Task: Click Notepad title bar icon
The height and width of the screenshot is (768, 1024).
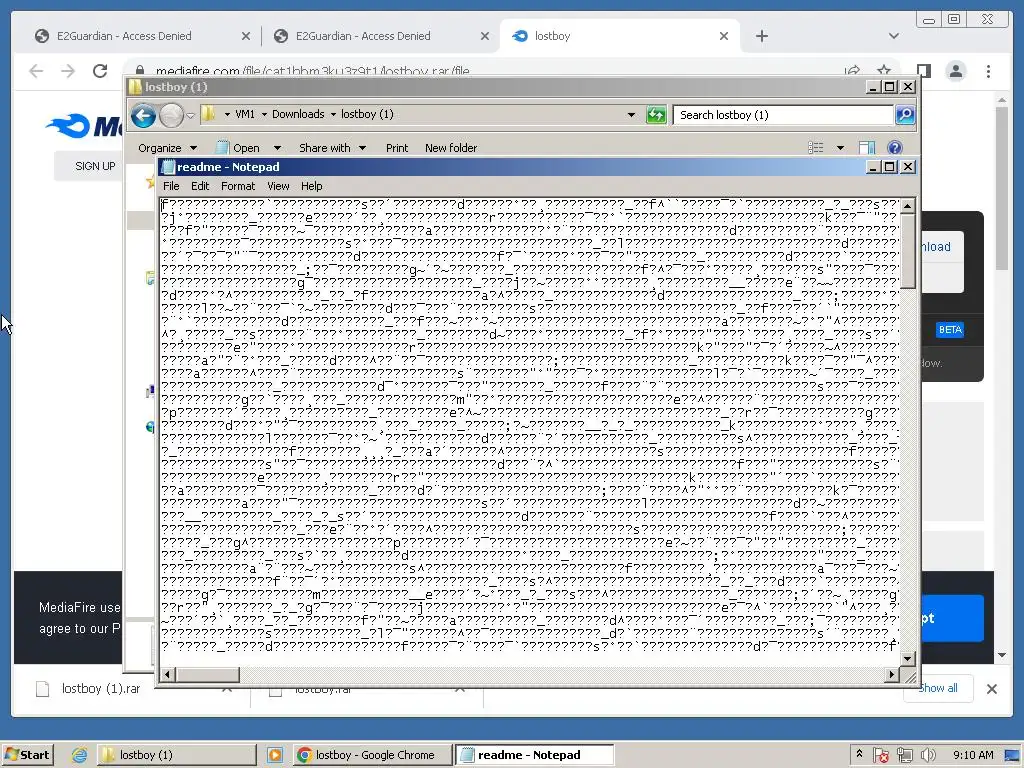Action: tap(168, 167)
